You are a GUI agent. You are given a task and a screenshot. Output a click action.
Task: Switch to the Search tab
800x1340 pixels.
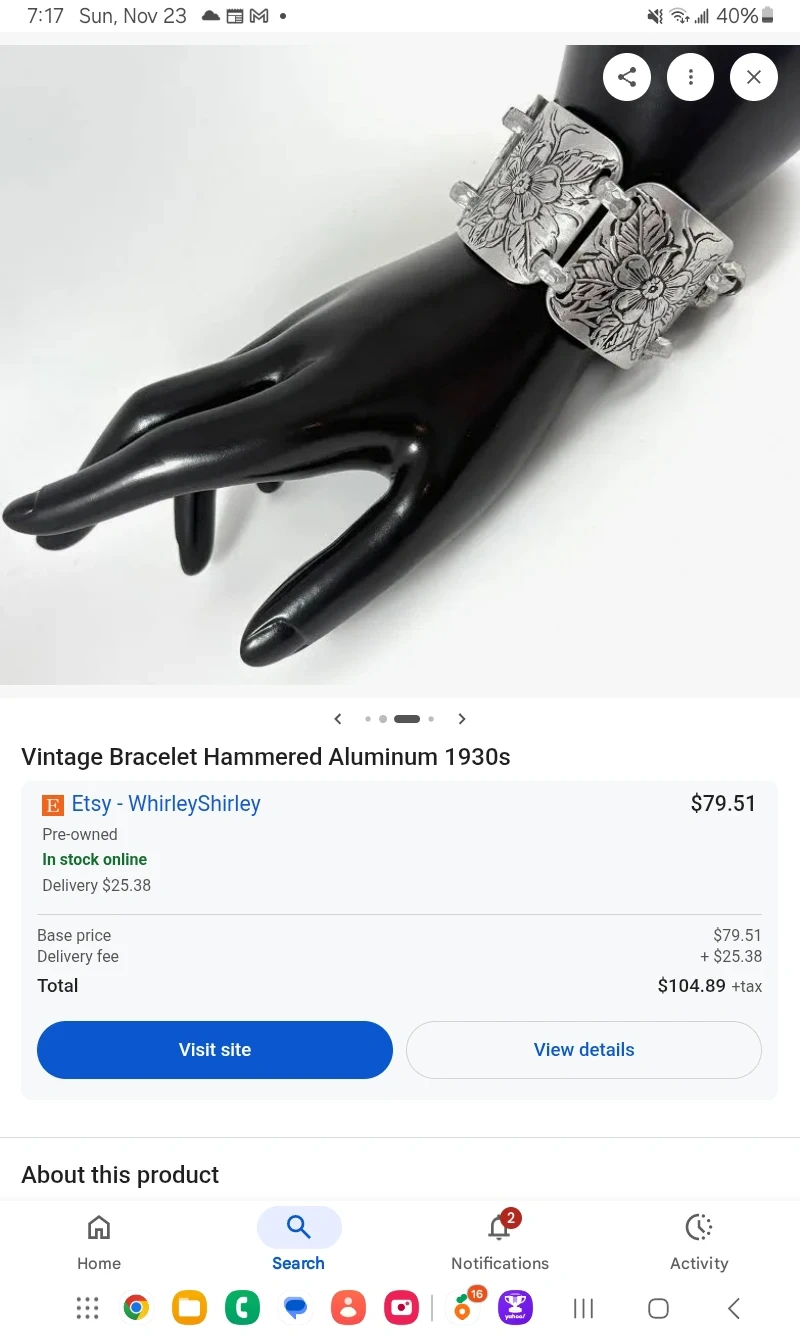[x=299, y=1241]
